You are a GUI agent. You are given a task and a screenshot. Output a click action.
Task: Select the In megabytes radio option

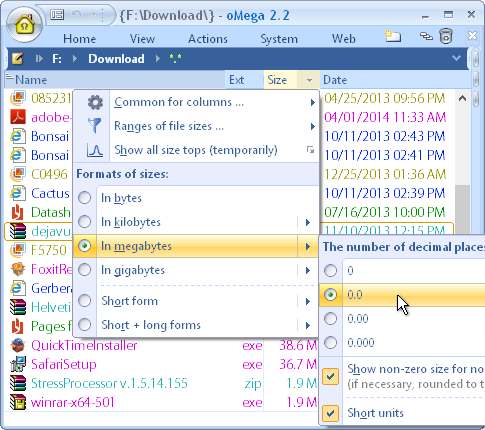[x=85, y=246]
